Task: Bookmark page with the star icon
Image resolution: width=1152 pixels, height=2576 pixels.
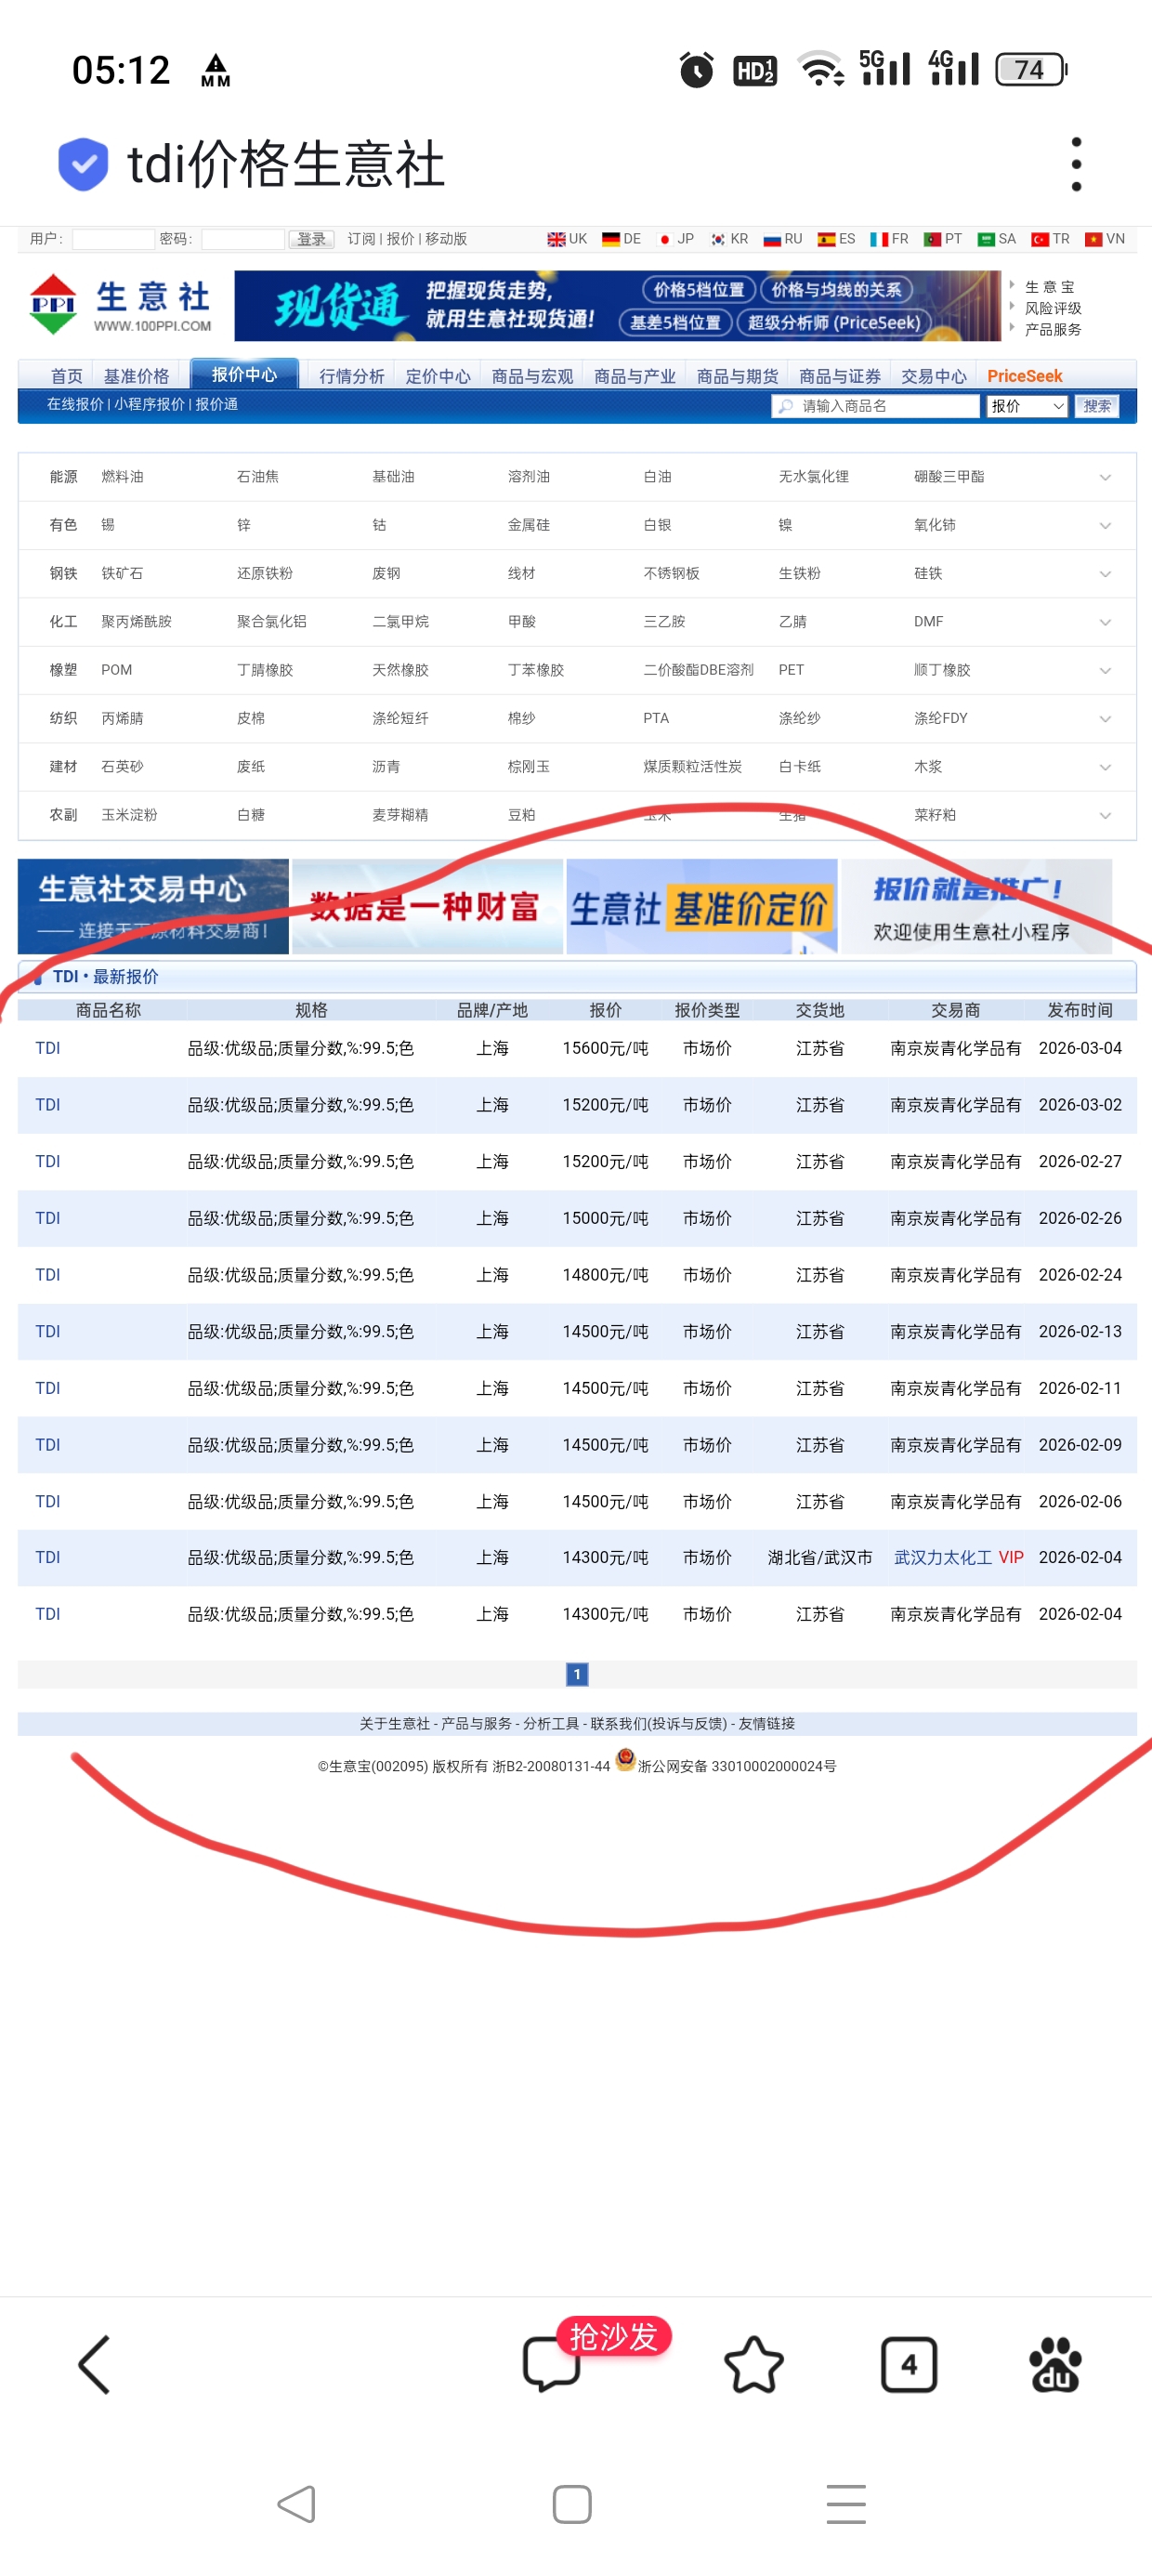Action: (x=753, y=2365)
